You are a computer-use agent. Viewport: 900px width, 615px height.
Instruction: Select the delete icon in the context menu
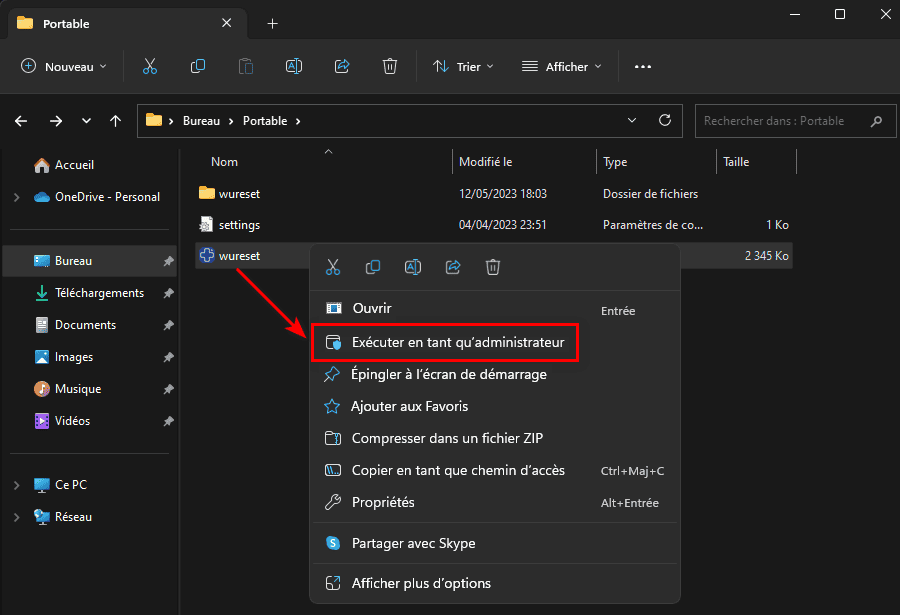click(x=491, y=267)
